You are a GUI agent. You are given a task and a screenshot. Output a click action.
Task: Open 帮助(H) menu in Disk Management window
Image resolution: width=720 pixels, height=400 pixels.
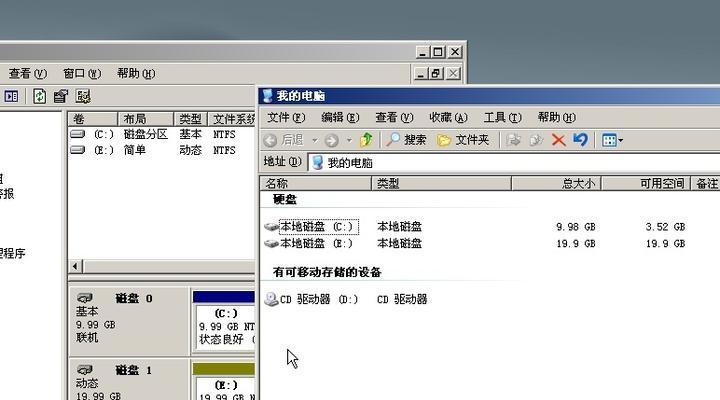(136, 73)
